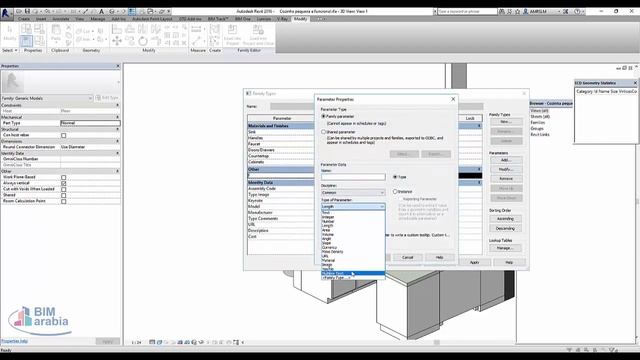Click the Save icon in quick access toolbar
This screenshot has height=360, width=640.
[x=27, y=11]
